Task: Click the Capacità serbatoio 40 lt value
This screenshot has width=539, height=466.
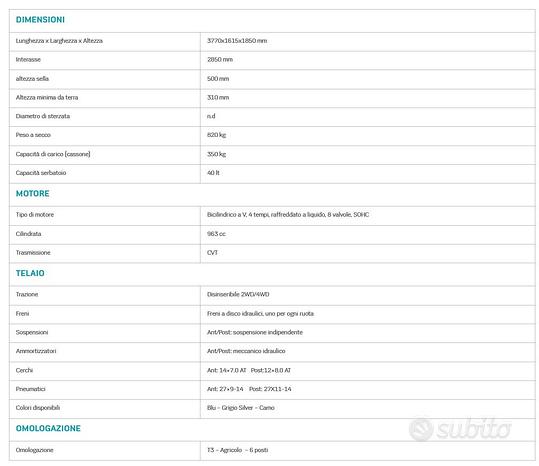Action: [213, 173]
